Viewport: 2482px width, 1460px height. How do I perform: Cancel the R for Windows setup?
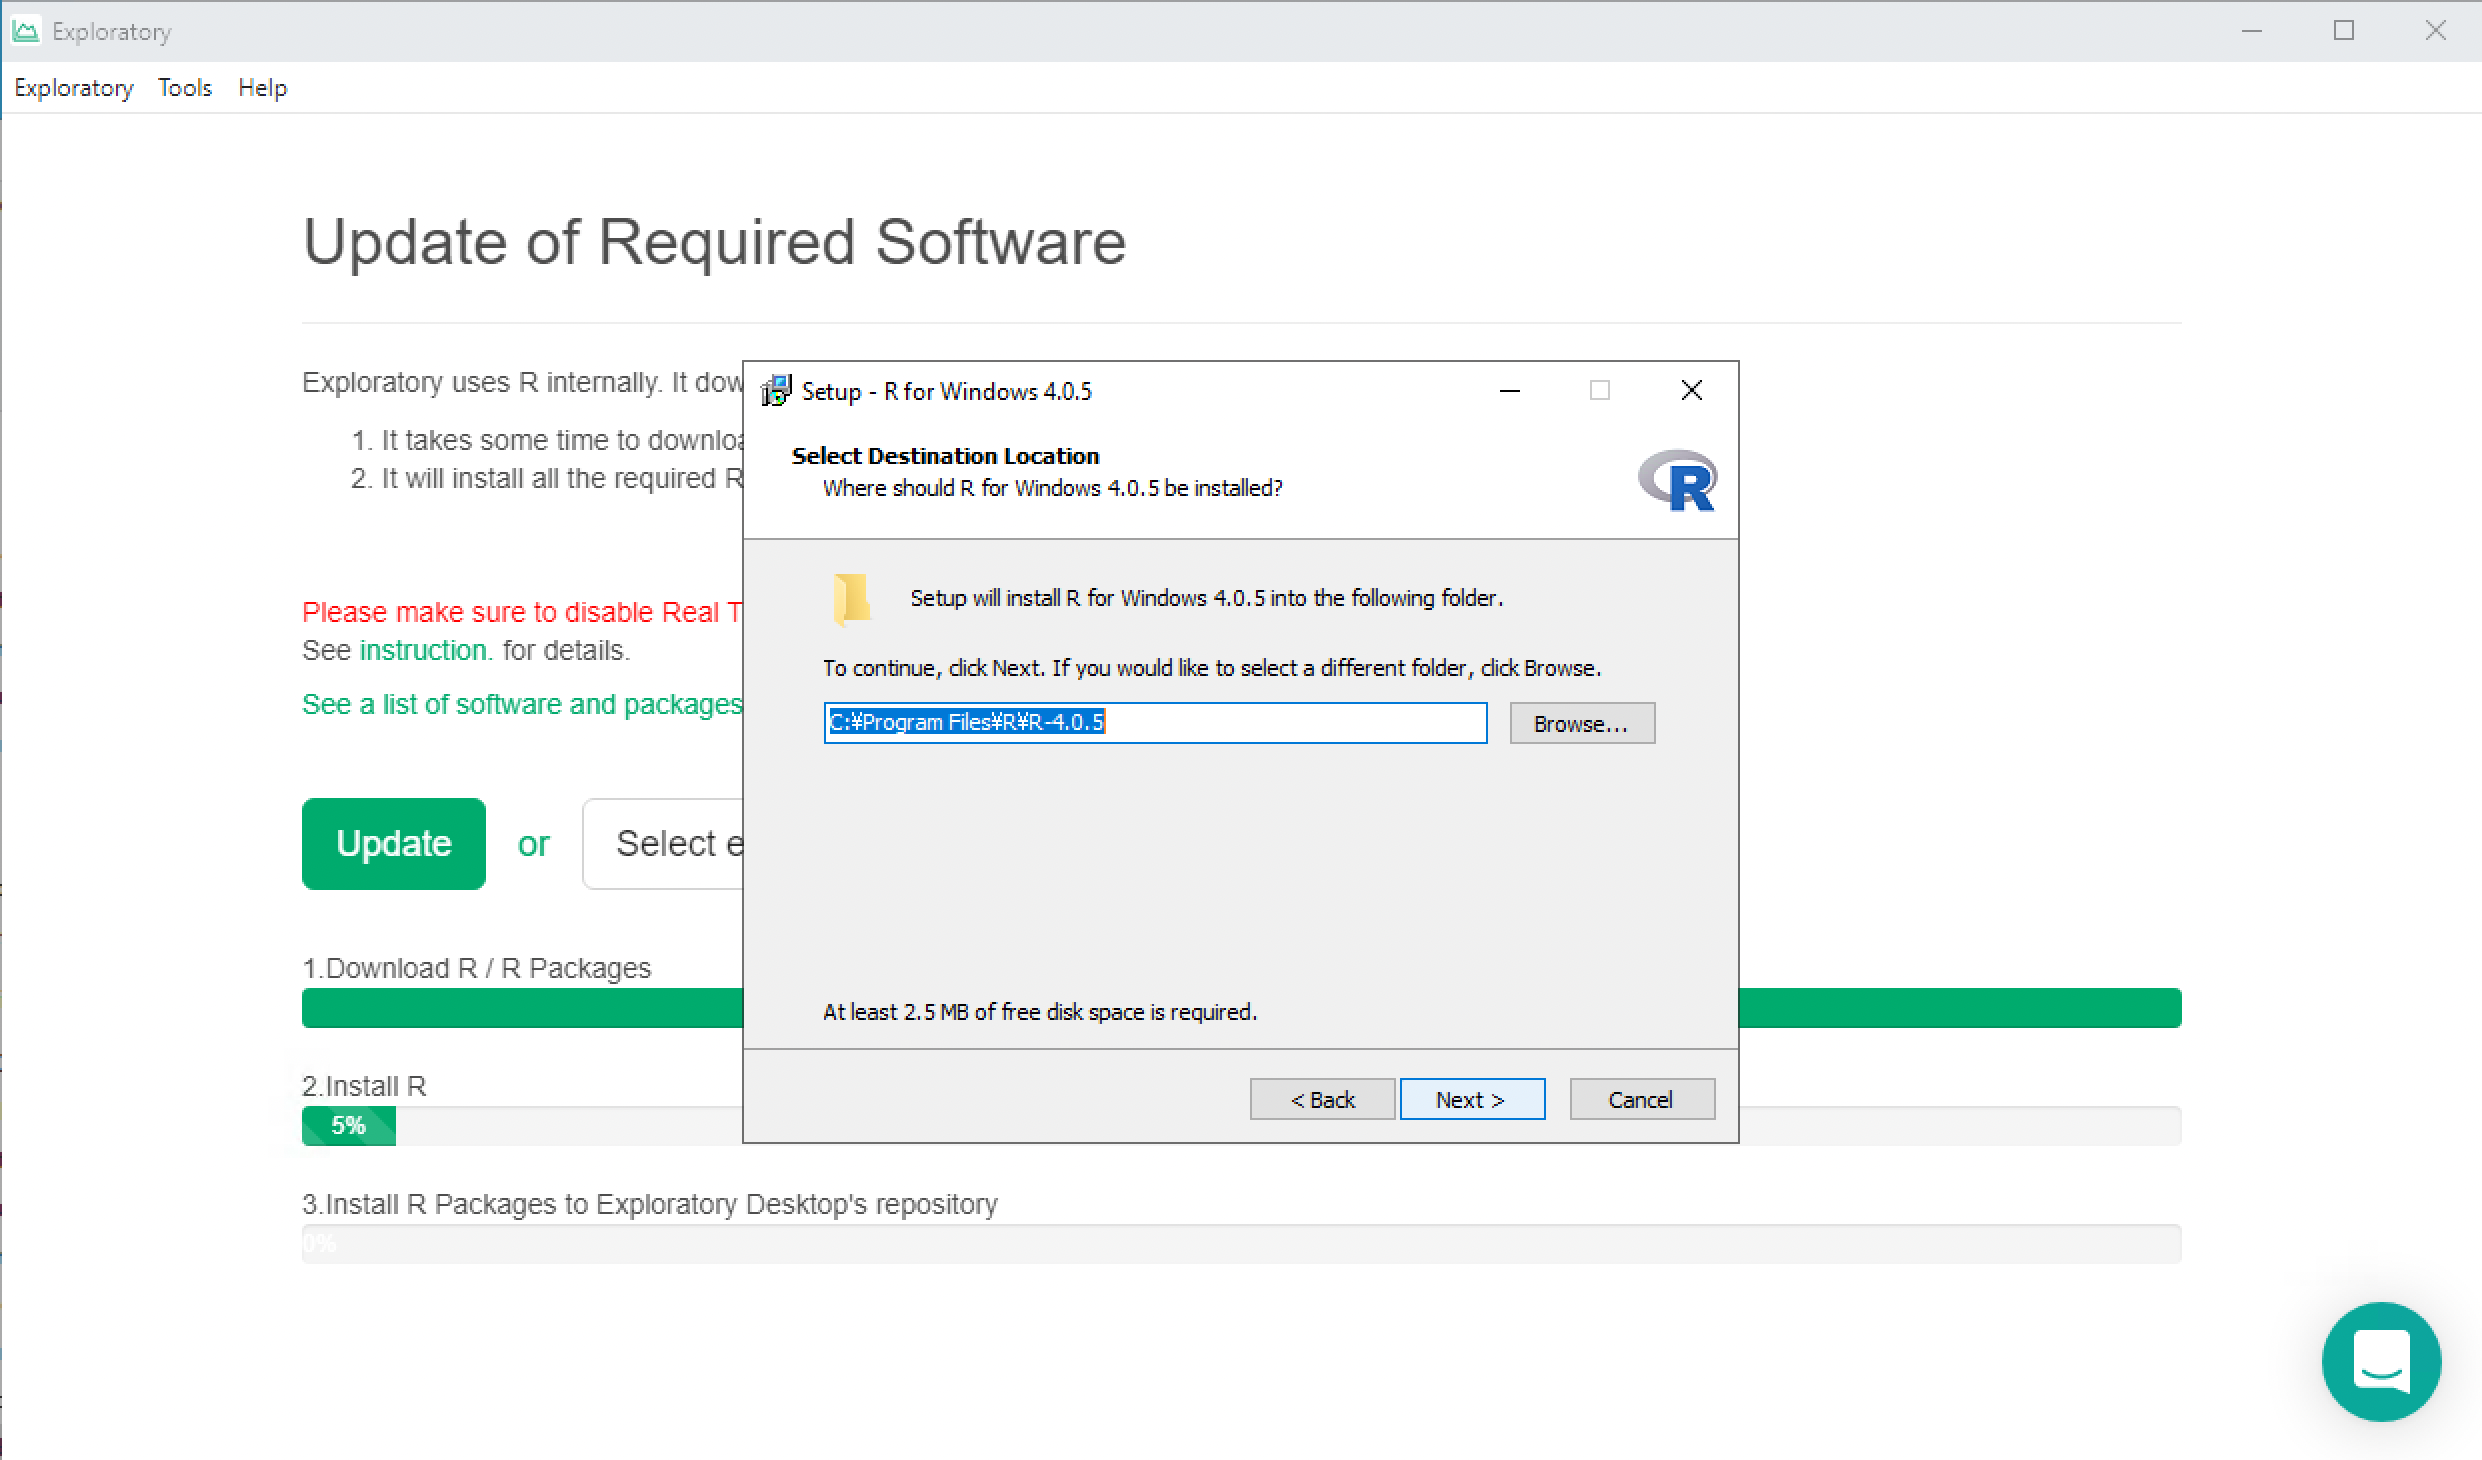click(x=1641, y=1099)
